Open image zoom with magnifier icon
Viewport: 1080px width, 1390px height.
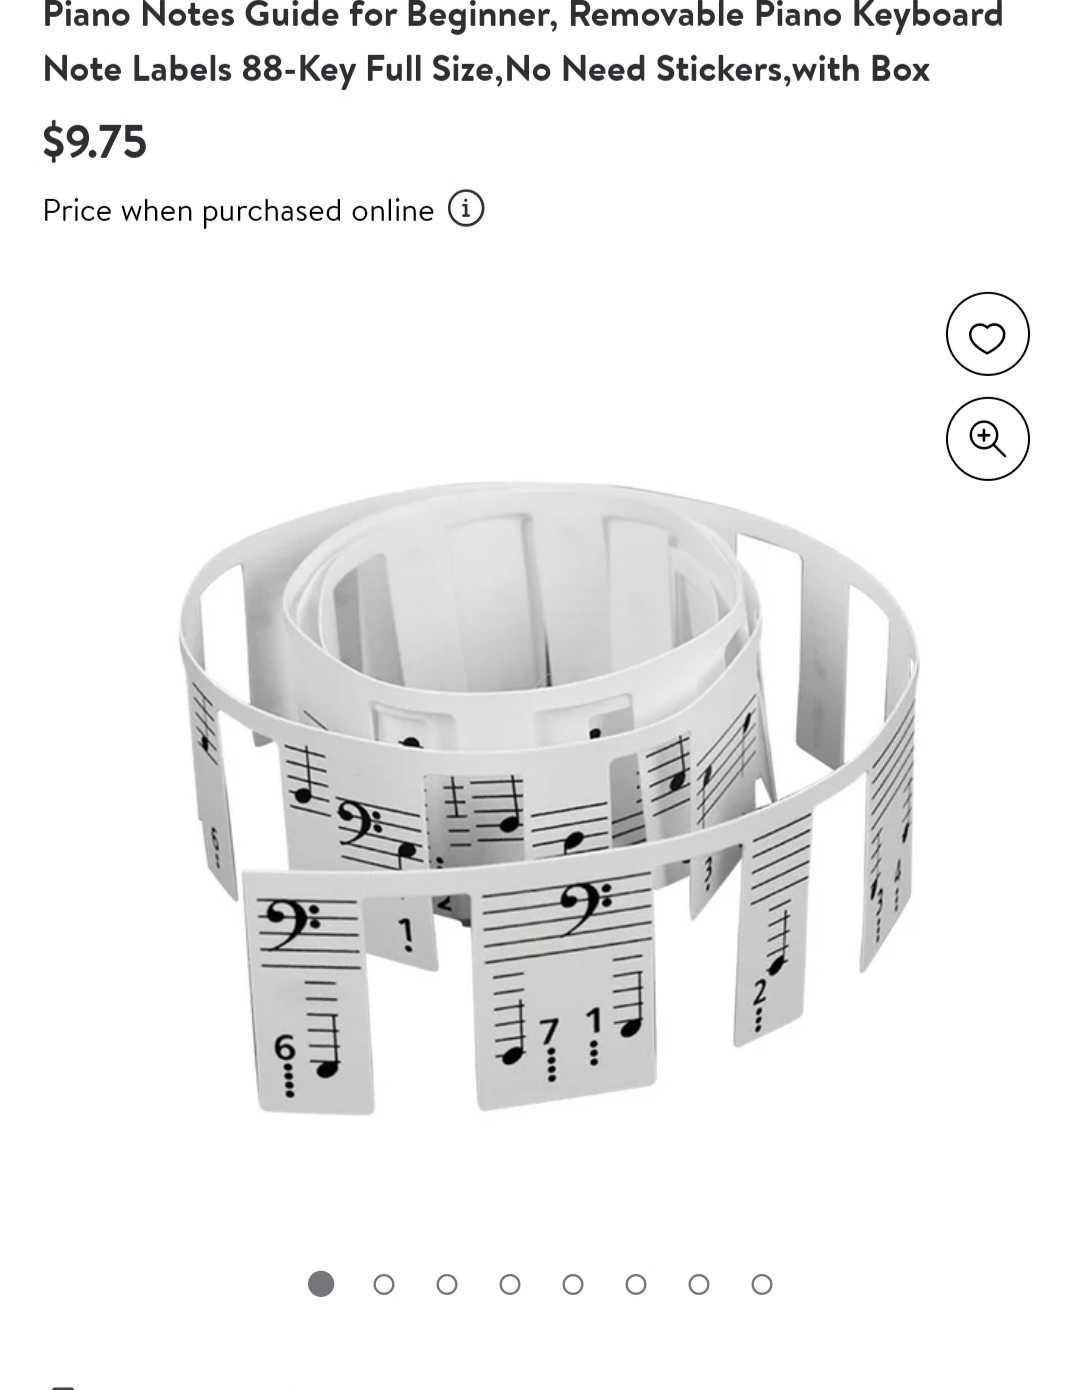(x=987, y=439)
